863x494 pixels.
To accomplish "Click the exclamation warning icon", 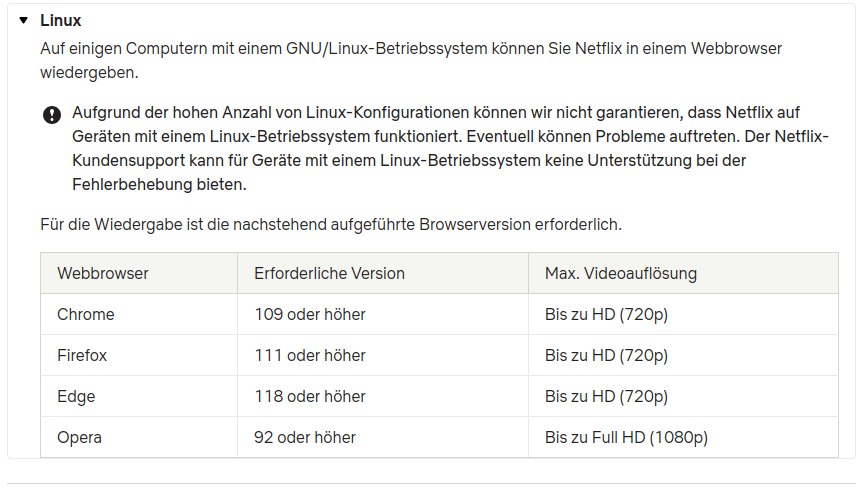I will coord(52,115).
